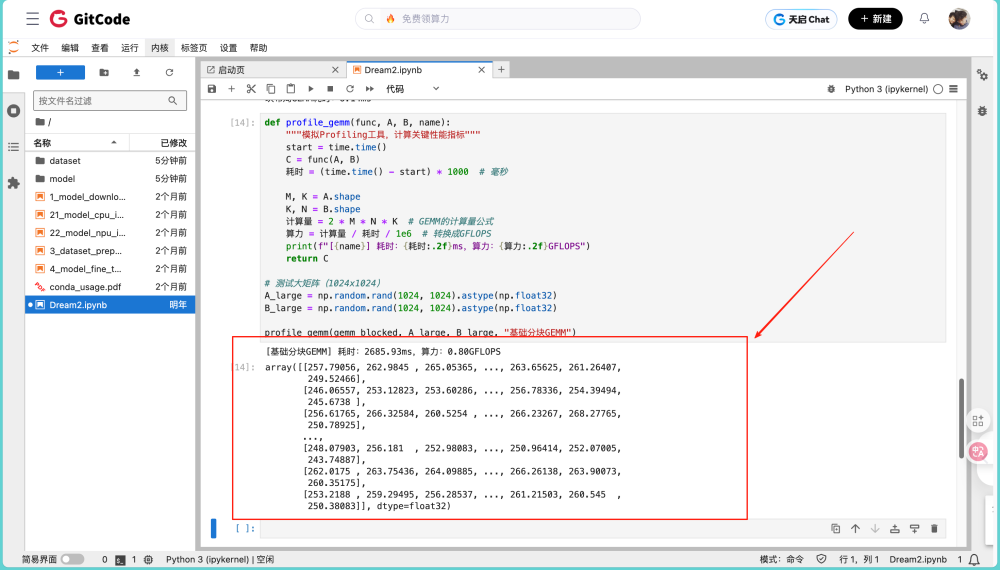Switch to the 启动页 tab
The width and height of the screenshot is (1000, 570).
click(x=273, y=69)
